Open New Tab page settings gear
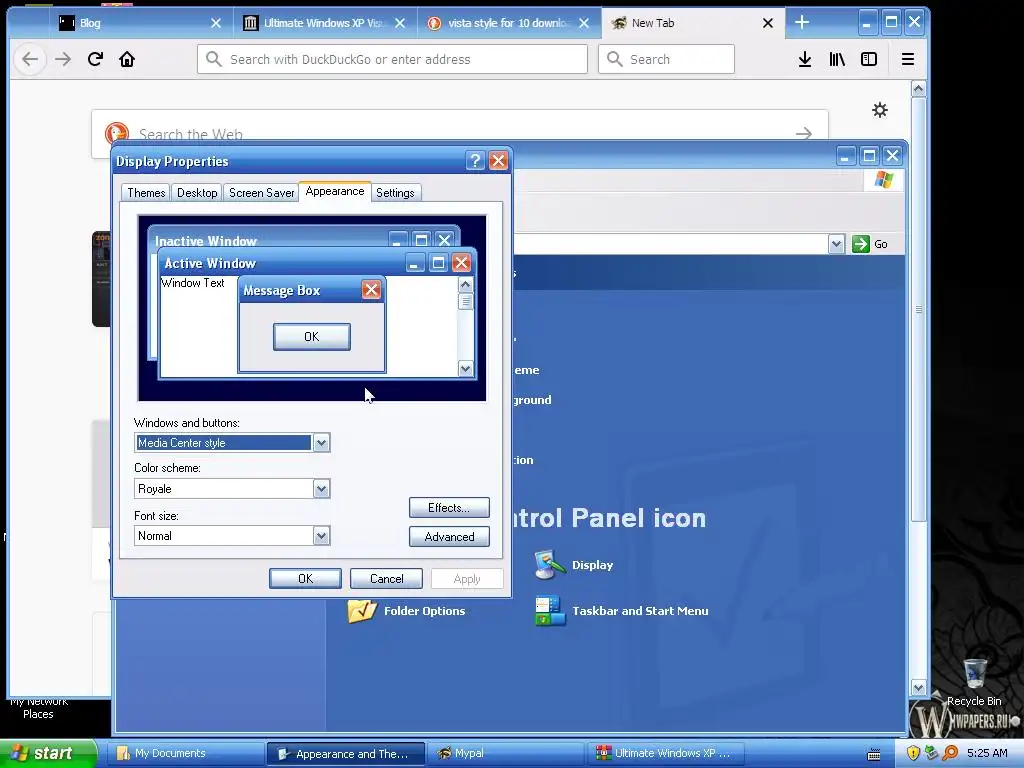Viewport: 1024px width, 768px height. pos(880,110)
